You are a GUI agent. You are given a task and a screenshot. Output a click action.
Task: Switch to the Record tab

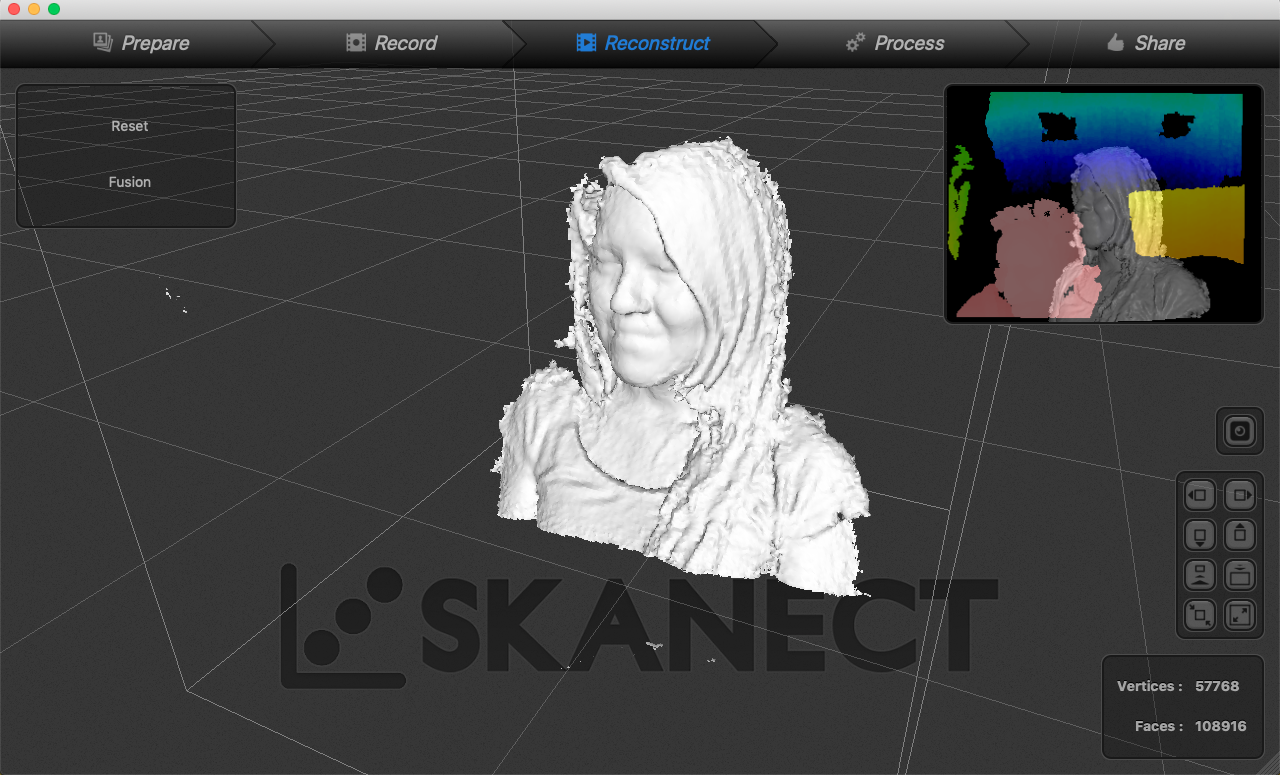point(392,43)
